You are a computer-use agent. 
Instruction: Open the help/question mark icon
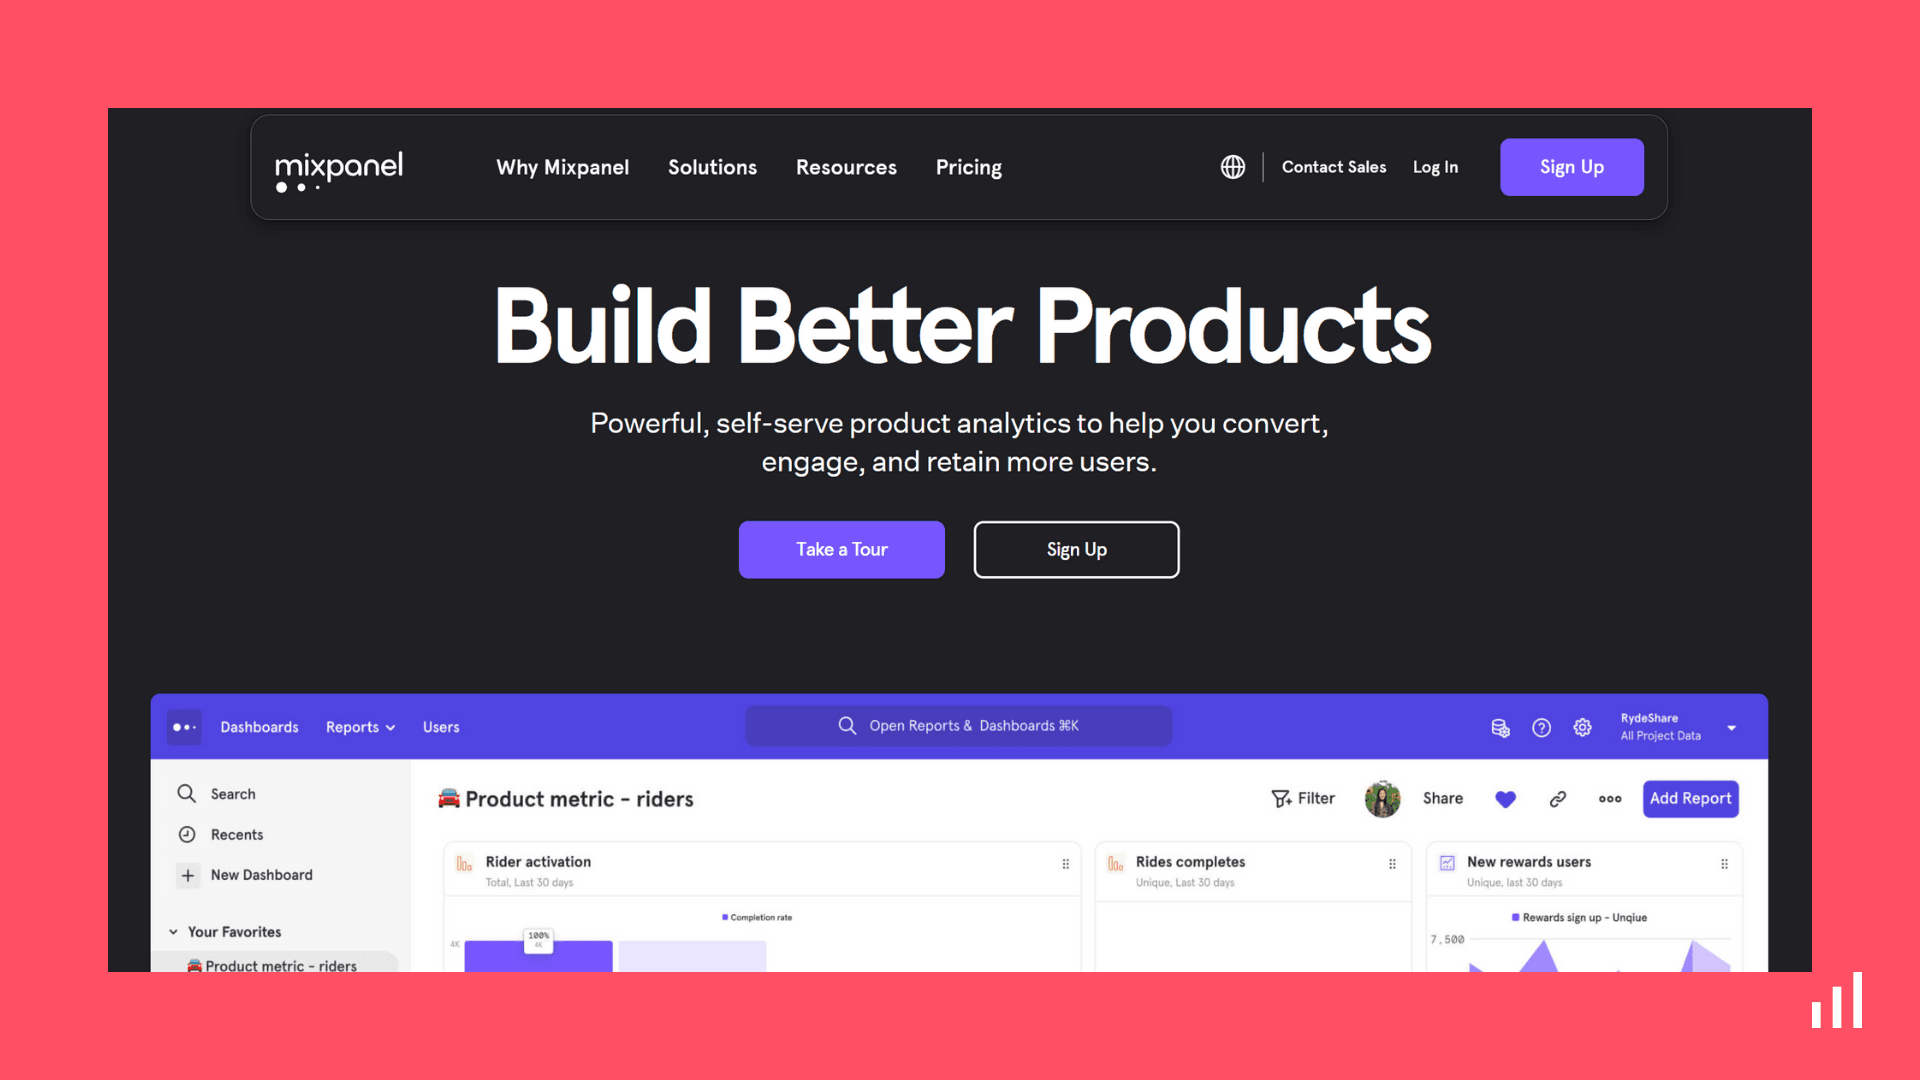click(1540, 727)
